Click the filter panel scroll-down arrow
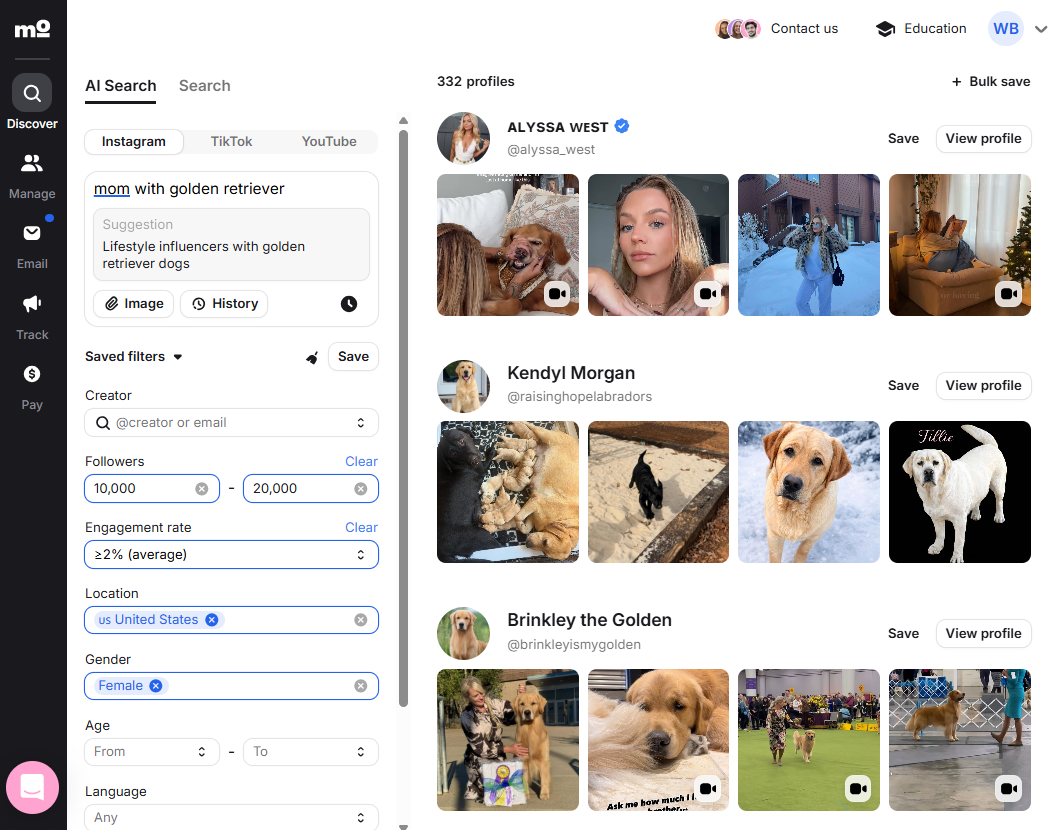The image size is (1055, 830). pos(403,827)
